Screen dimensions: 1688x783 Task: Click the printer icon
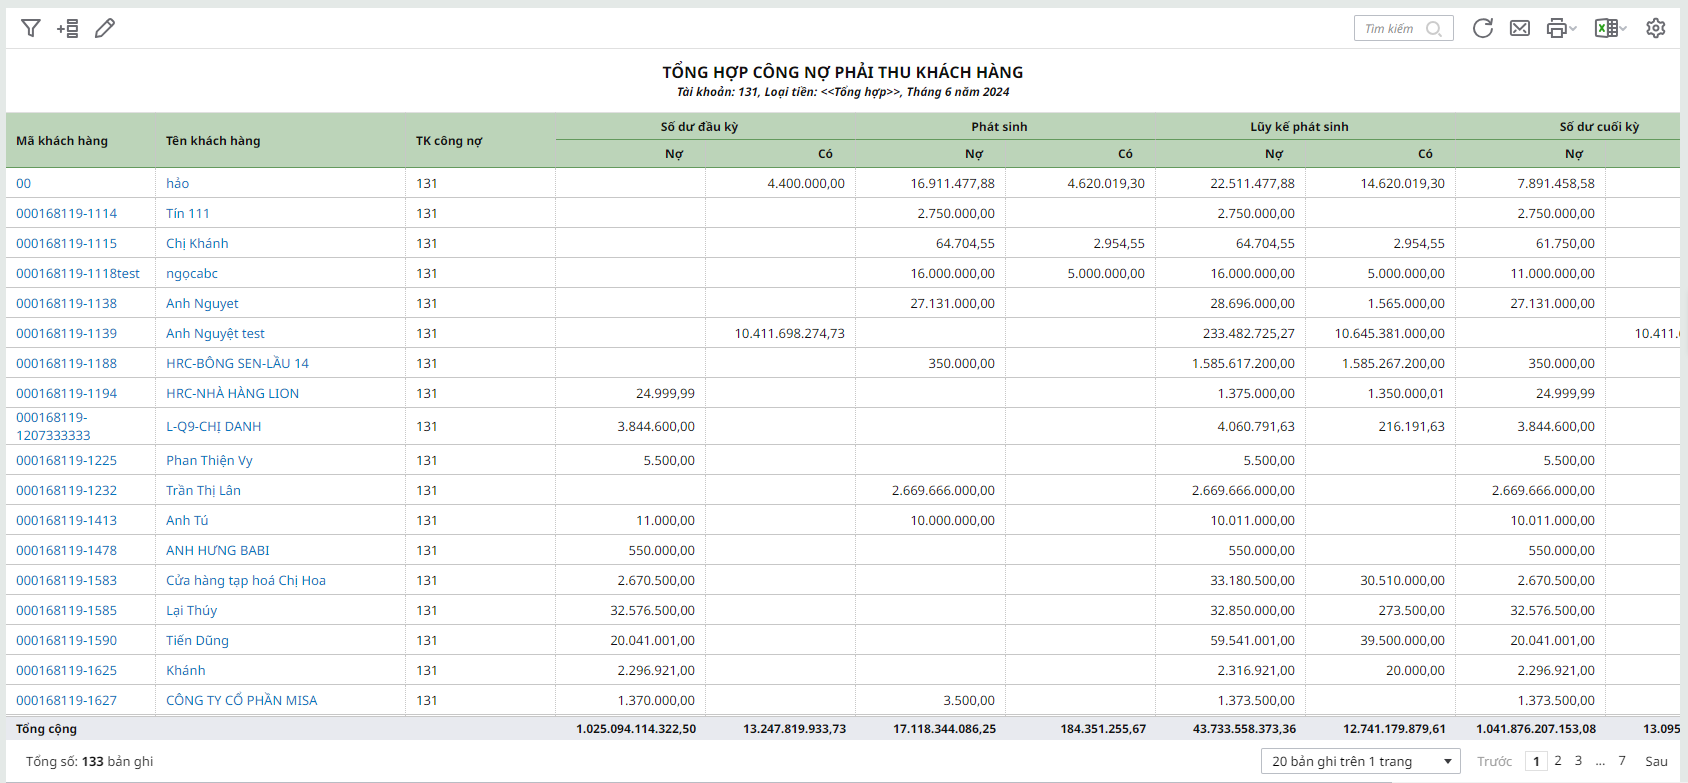point(1556,28)
